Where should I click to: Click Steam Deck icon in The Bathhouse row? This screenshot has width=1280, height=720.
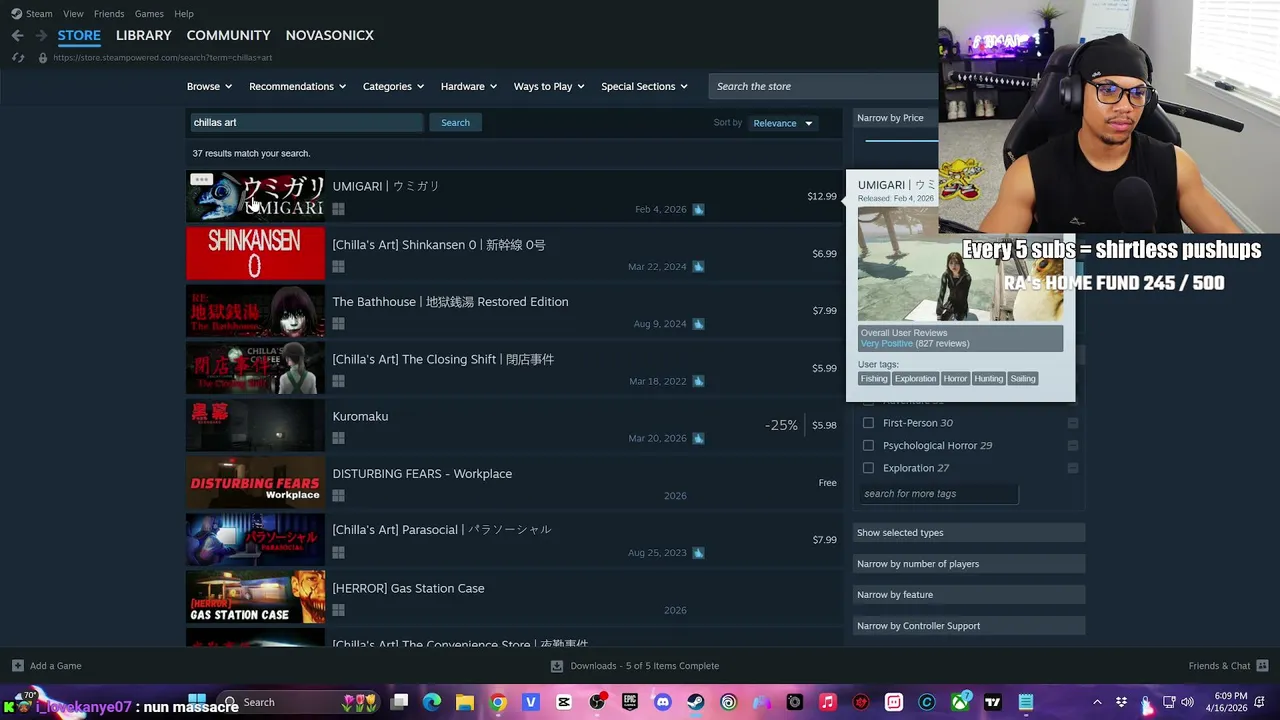coord(698,323)
